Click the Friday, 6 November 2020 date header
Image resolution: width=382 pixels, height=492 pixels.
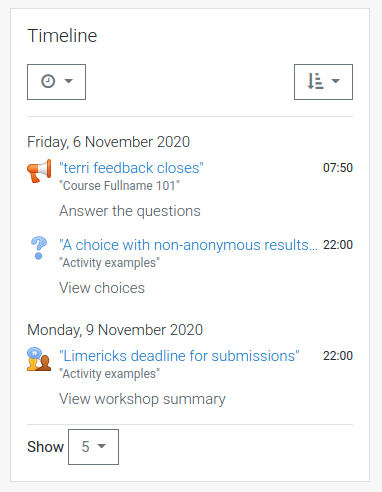tap(108, 142)
